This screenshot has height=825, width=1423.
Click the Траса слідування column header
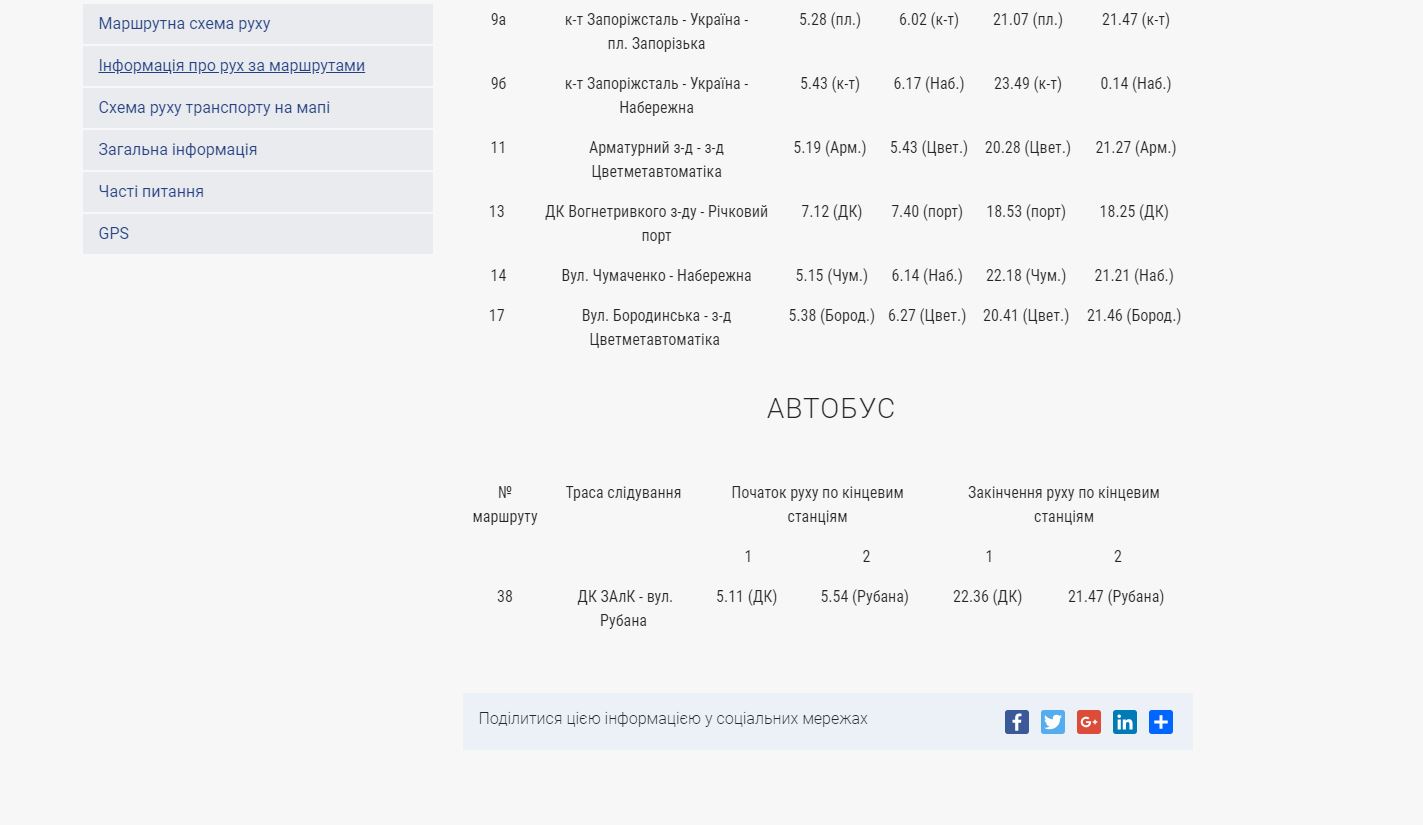point(623,493)
